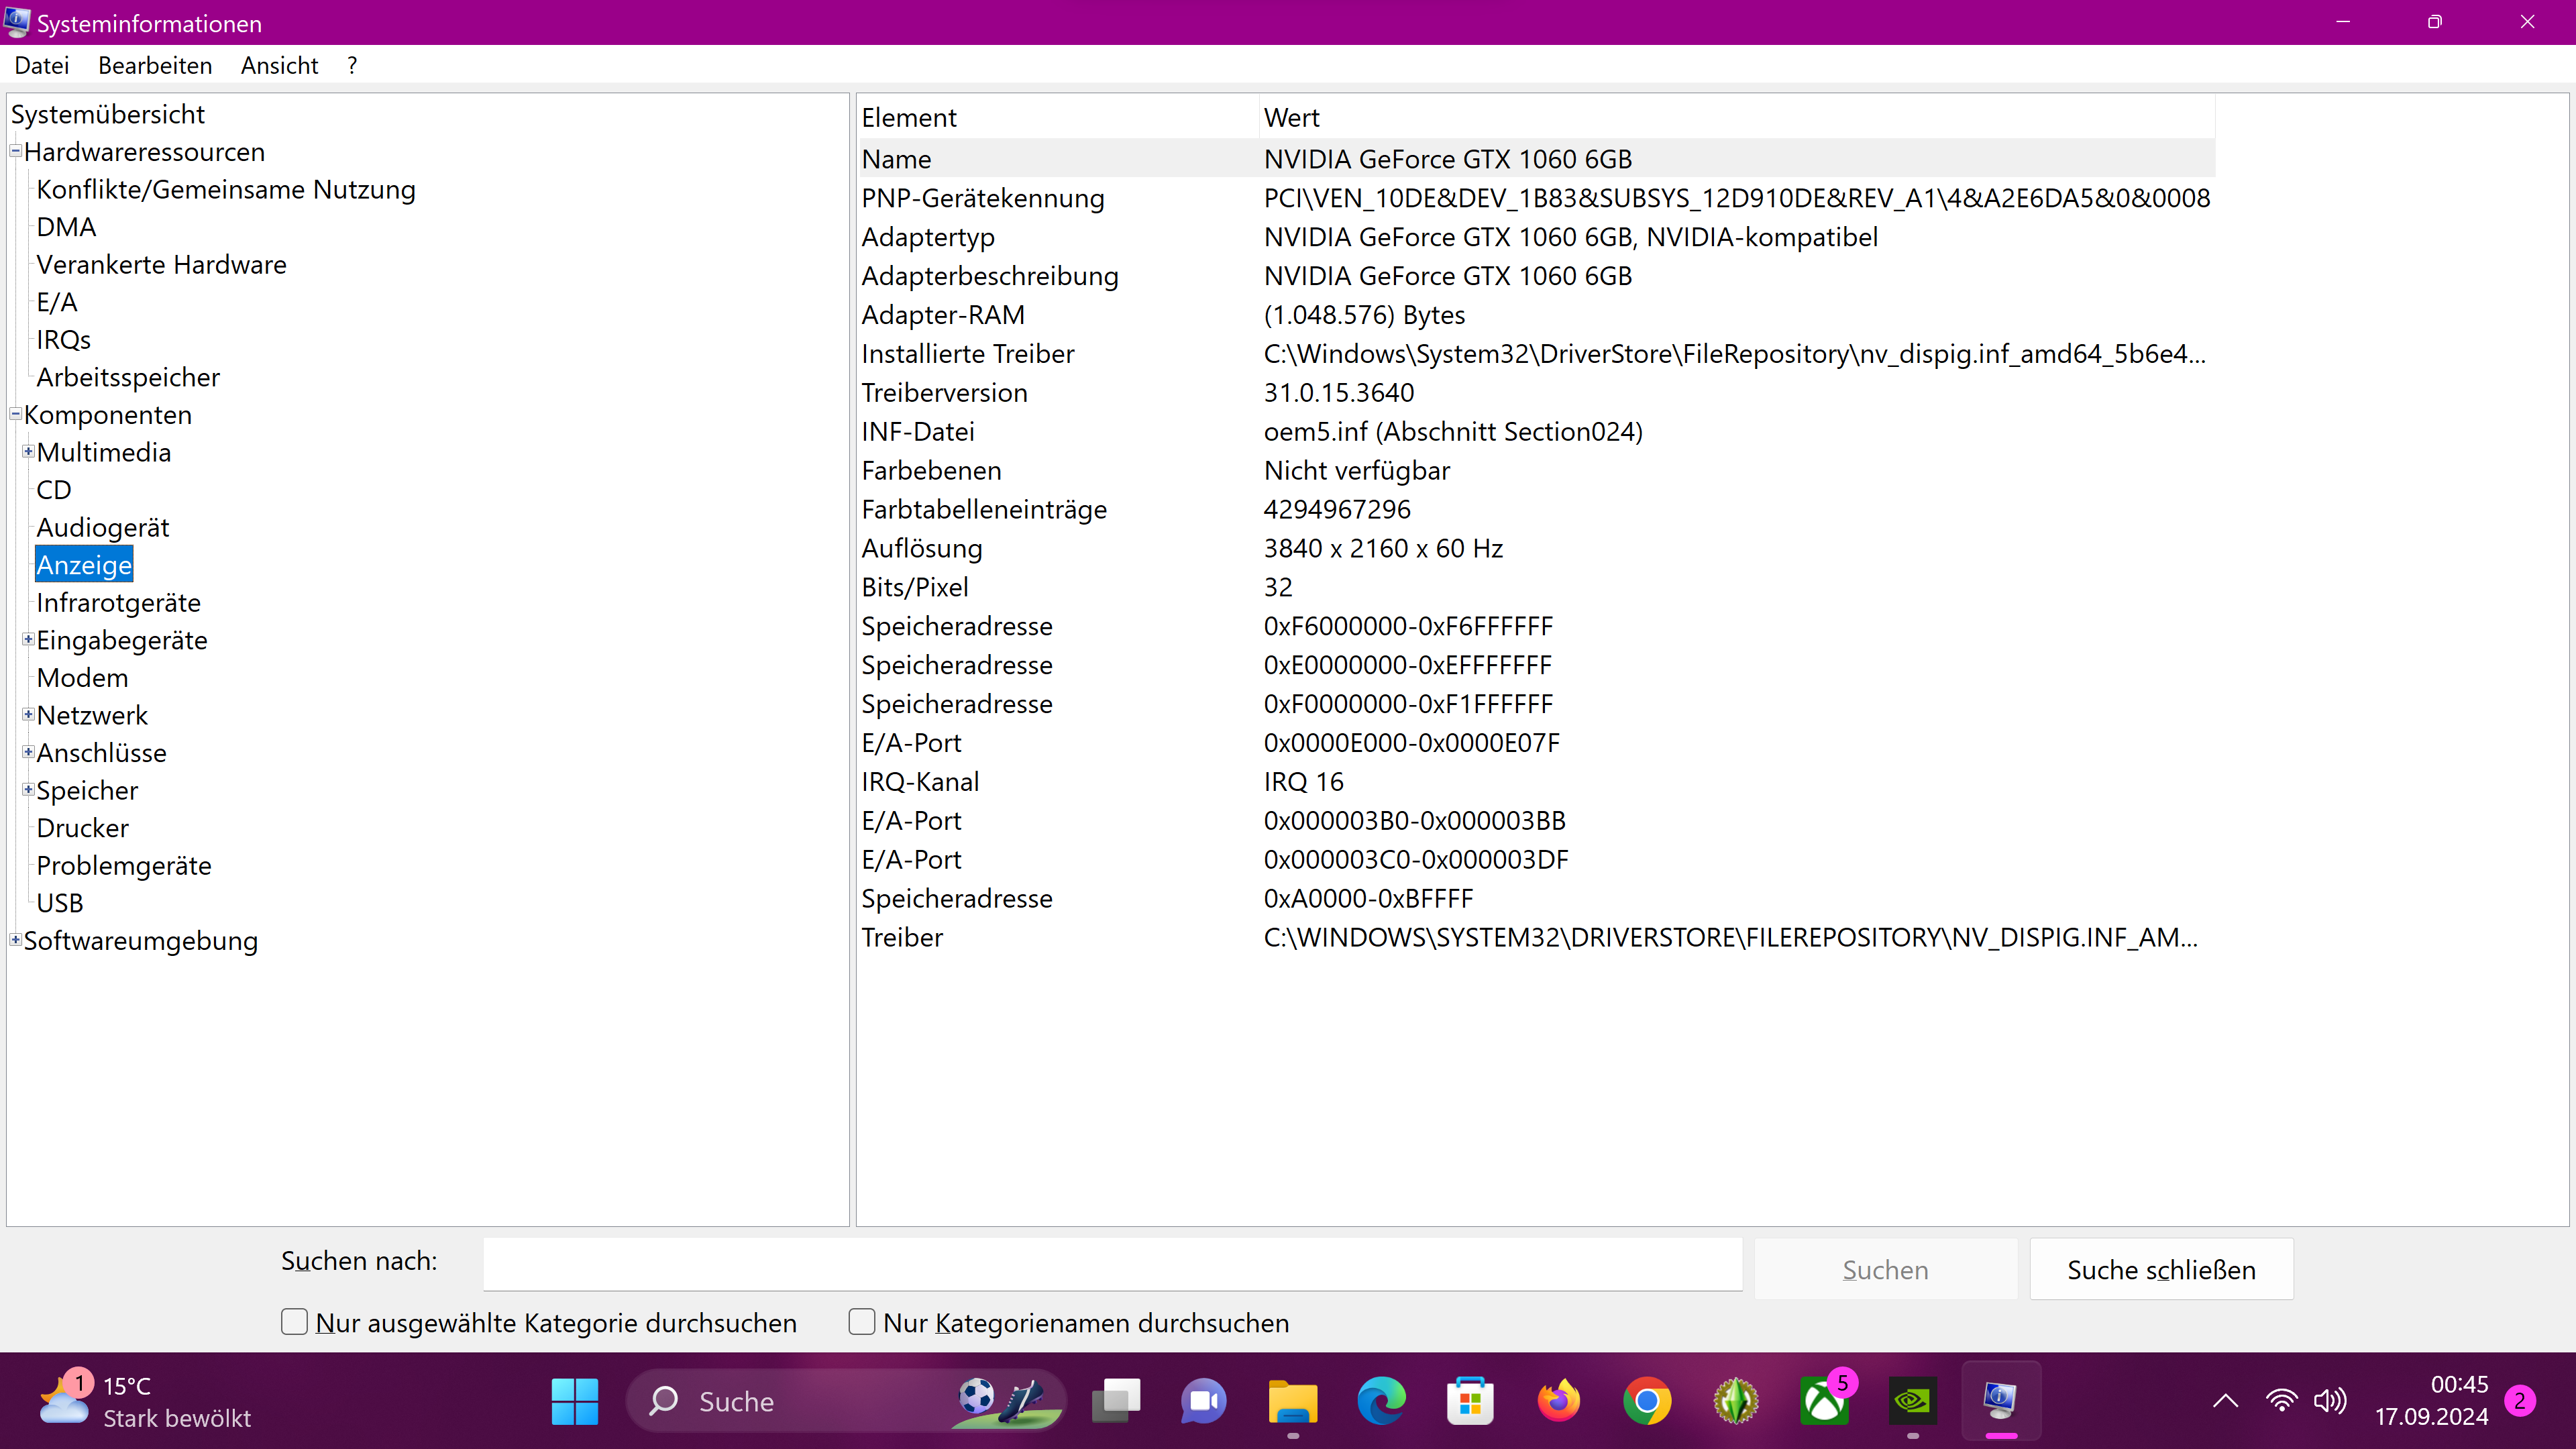Viewport: 2576px width, 1449px height.
Task: Open Google Chrome from the taskbar
Action: coord(1647,1401)
